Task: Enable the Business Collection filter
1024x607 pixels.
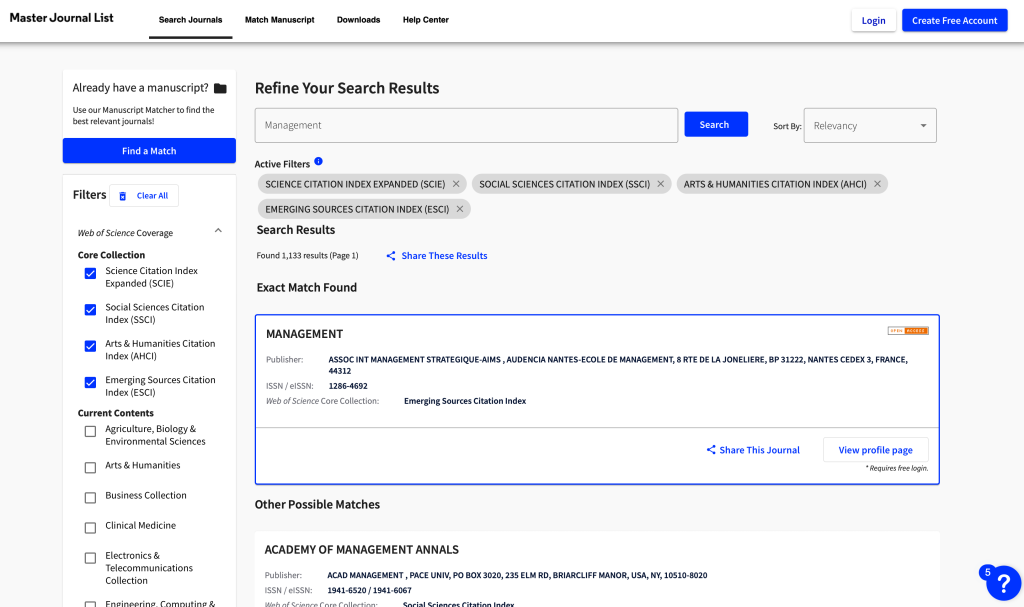Action: 90,498
